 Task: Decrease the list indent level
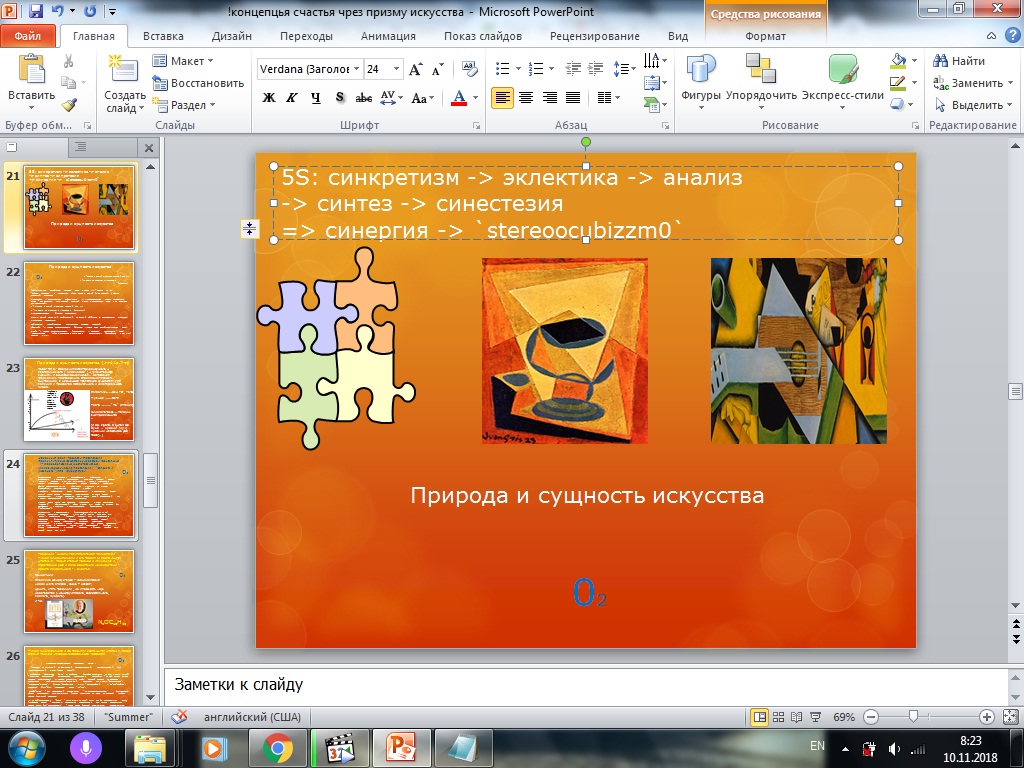pos(573,69)
